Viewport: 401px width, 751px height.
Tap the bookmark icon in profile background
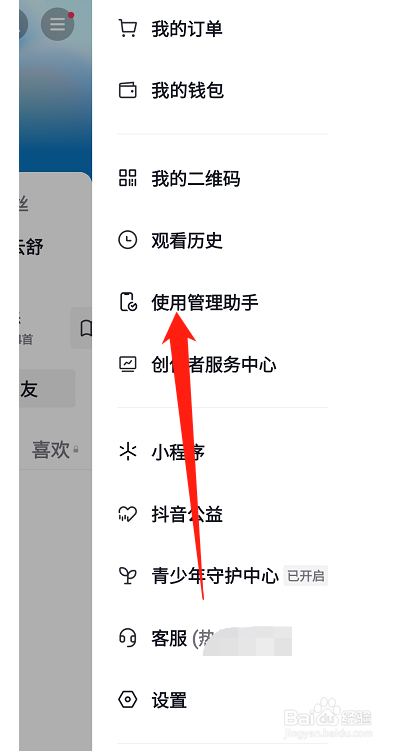point(85,328)
